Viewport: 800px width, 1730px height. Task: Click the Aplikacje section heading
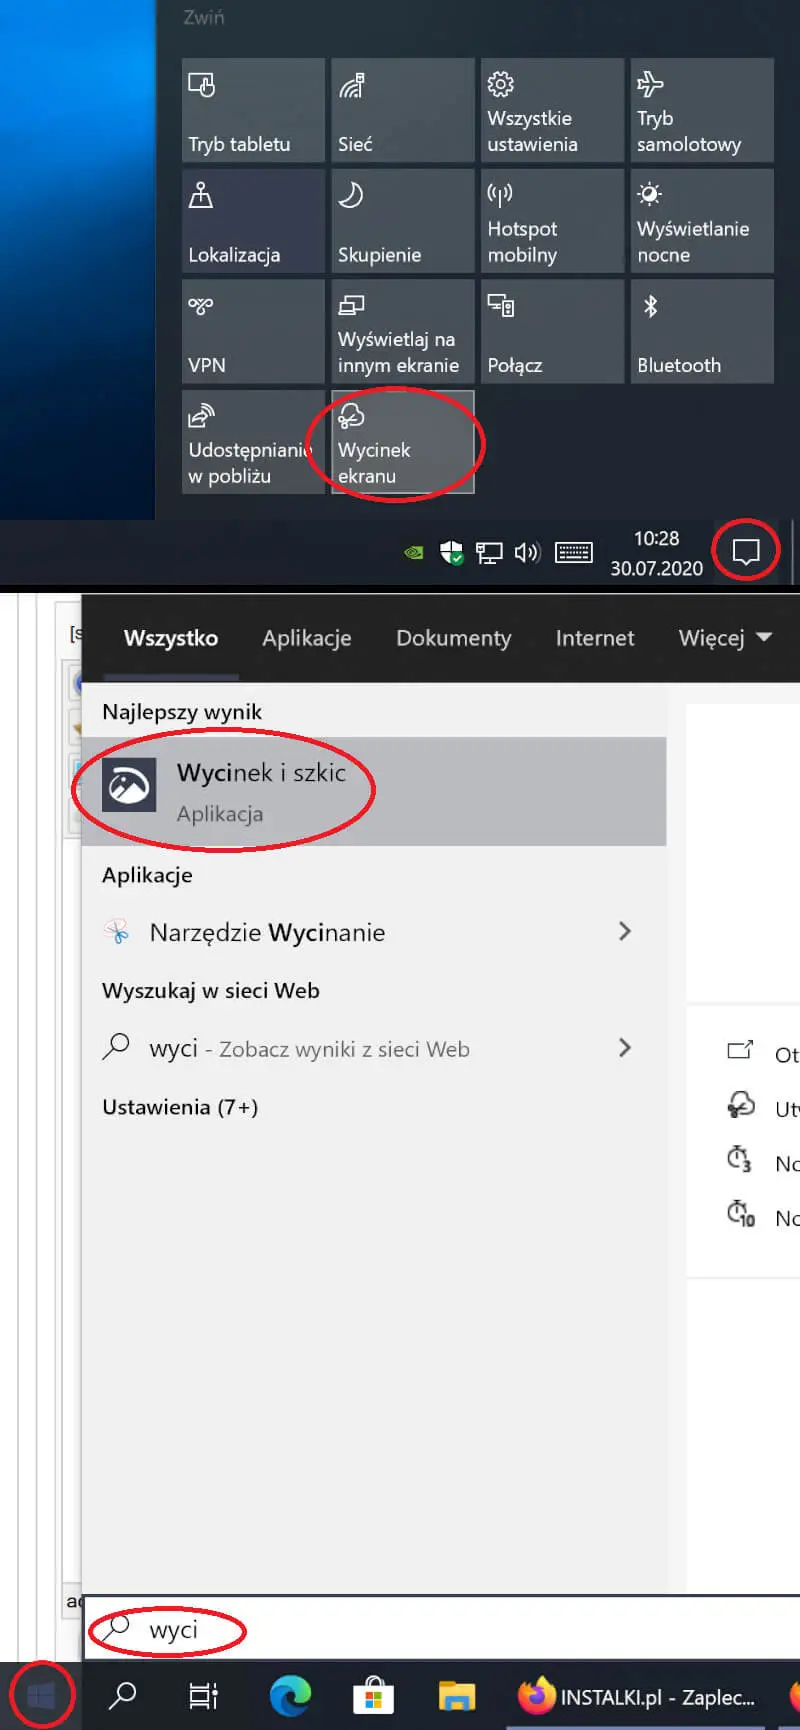[147, 875]
